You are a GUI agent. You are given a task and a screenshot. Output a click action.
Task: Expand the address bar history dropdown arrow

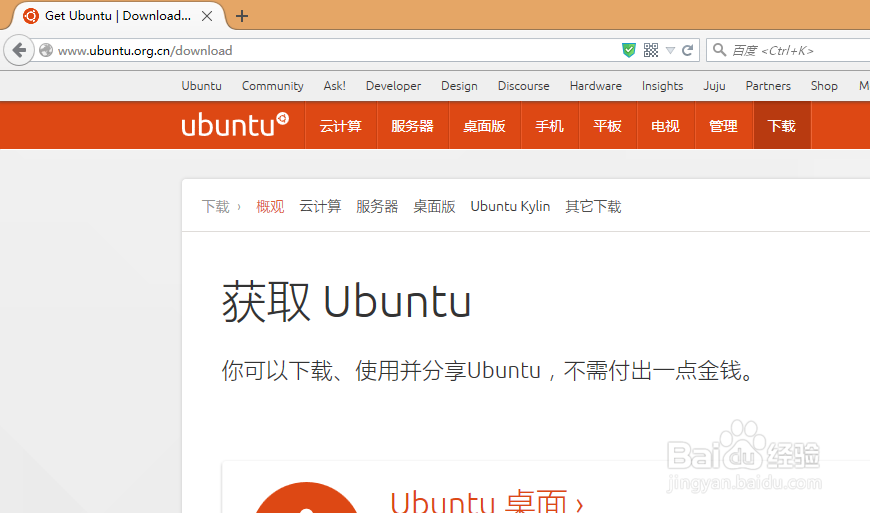point(670,50)
